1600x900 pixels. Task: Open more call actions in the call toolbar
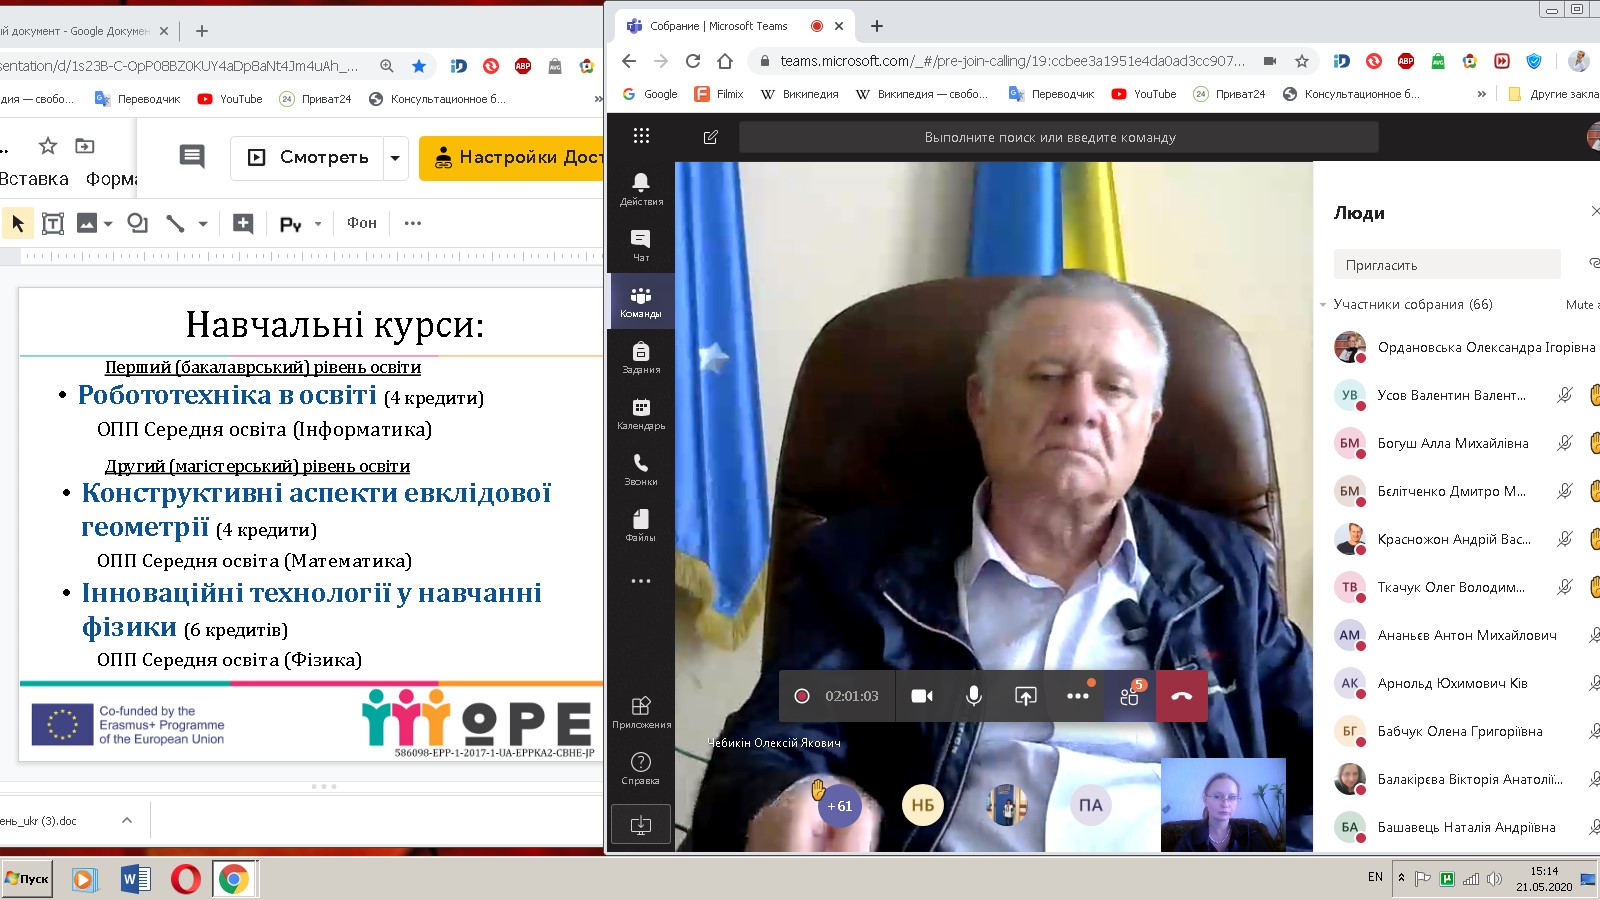[x=1077, y=696]
